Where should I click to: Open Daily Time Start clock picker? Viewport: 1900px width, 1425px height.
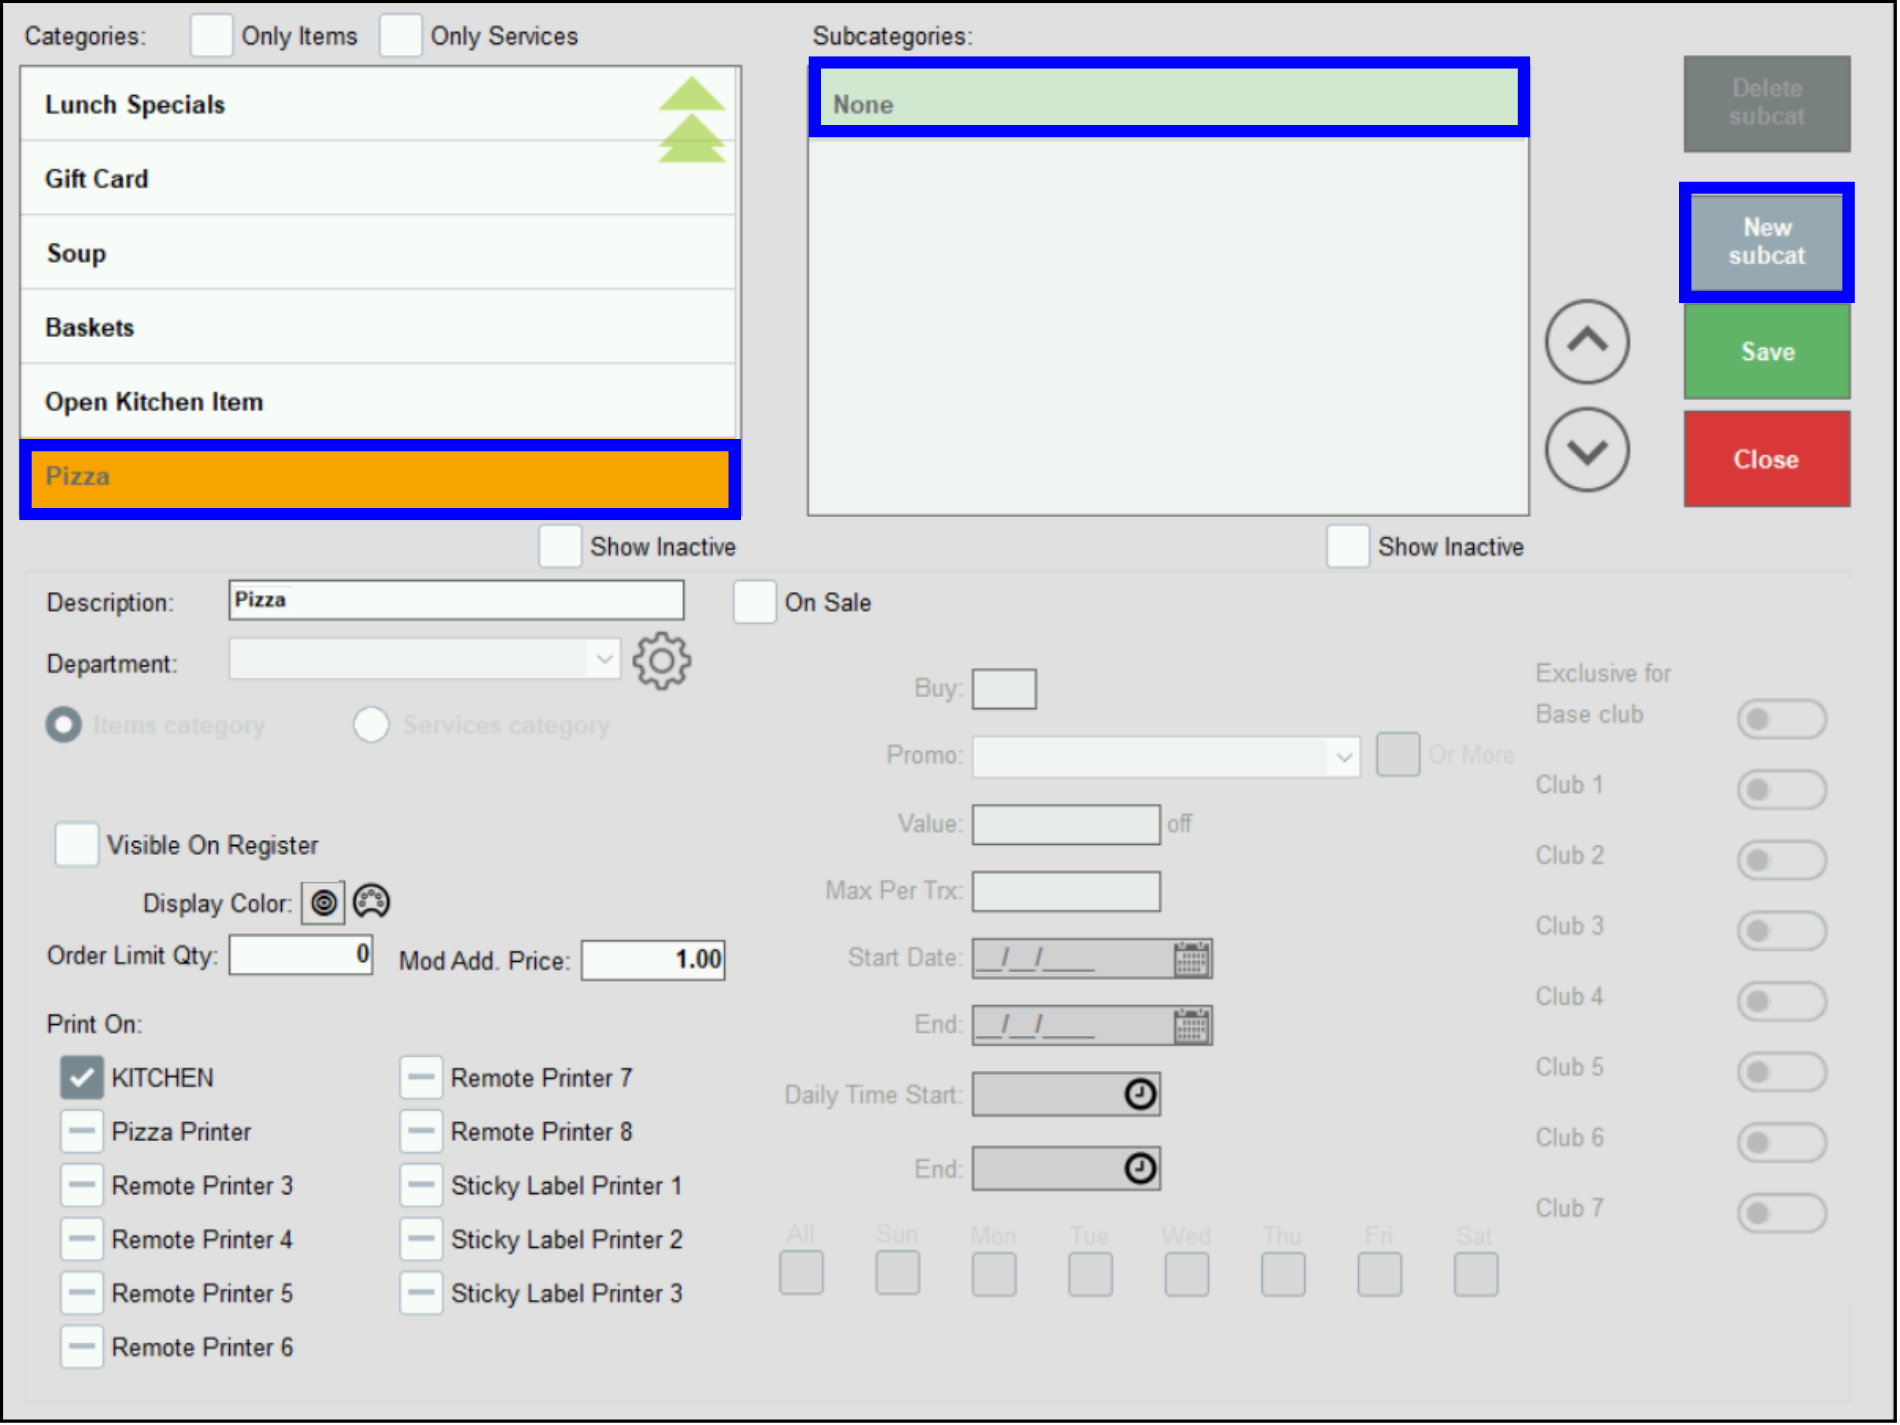(x=1142, y=1096)
